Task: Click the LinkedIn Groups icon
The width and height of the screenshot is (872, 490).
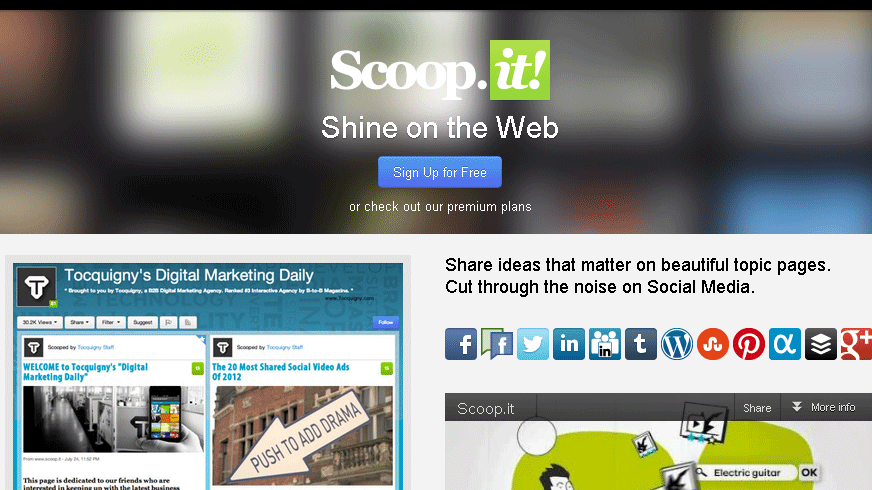Action: [605, 344]
